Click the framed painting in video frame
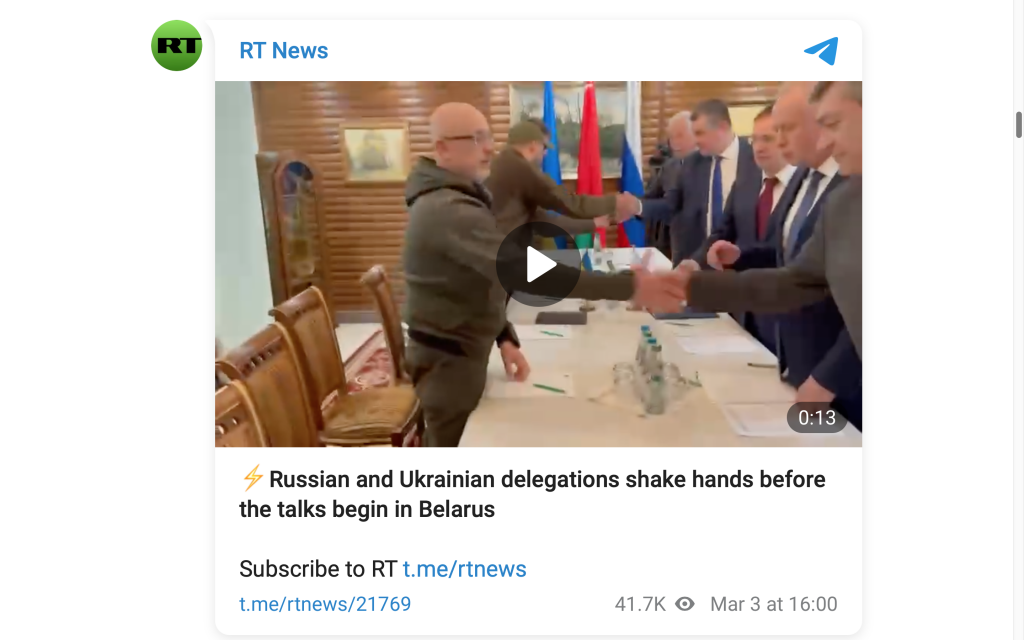1024x640 pixels. [375, 154]
